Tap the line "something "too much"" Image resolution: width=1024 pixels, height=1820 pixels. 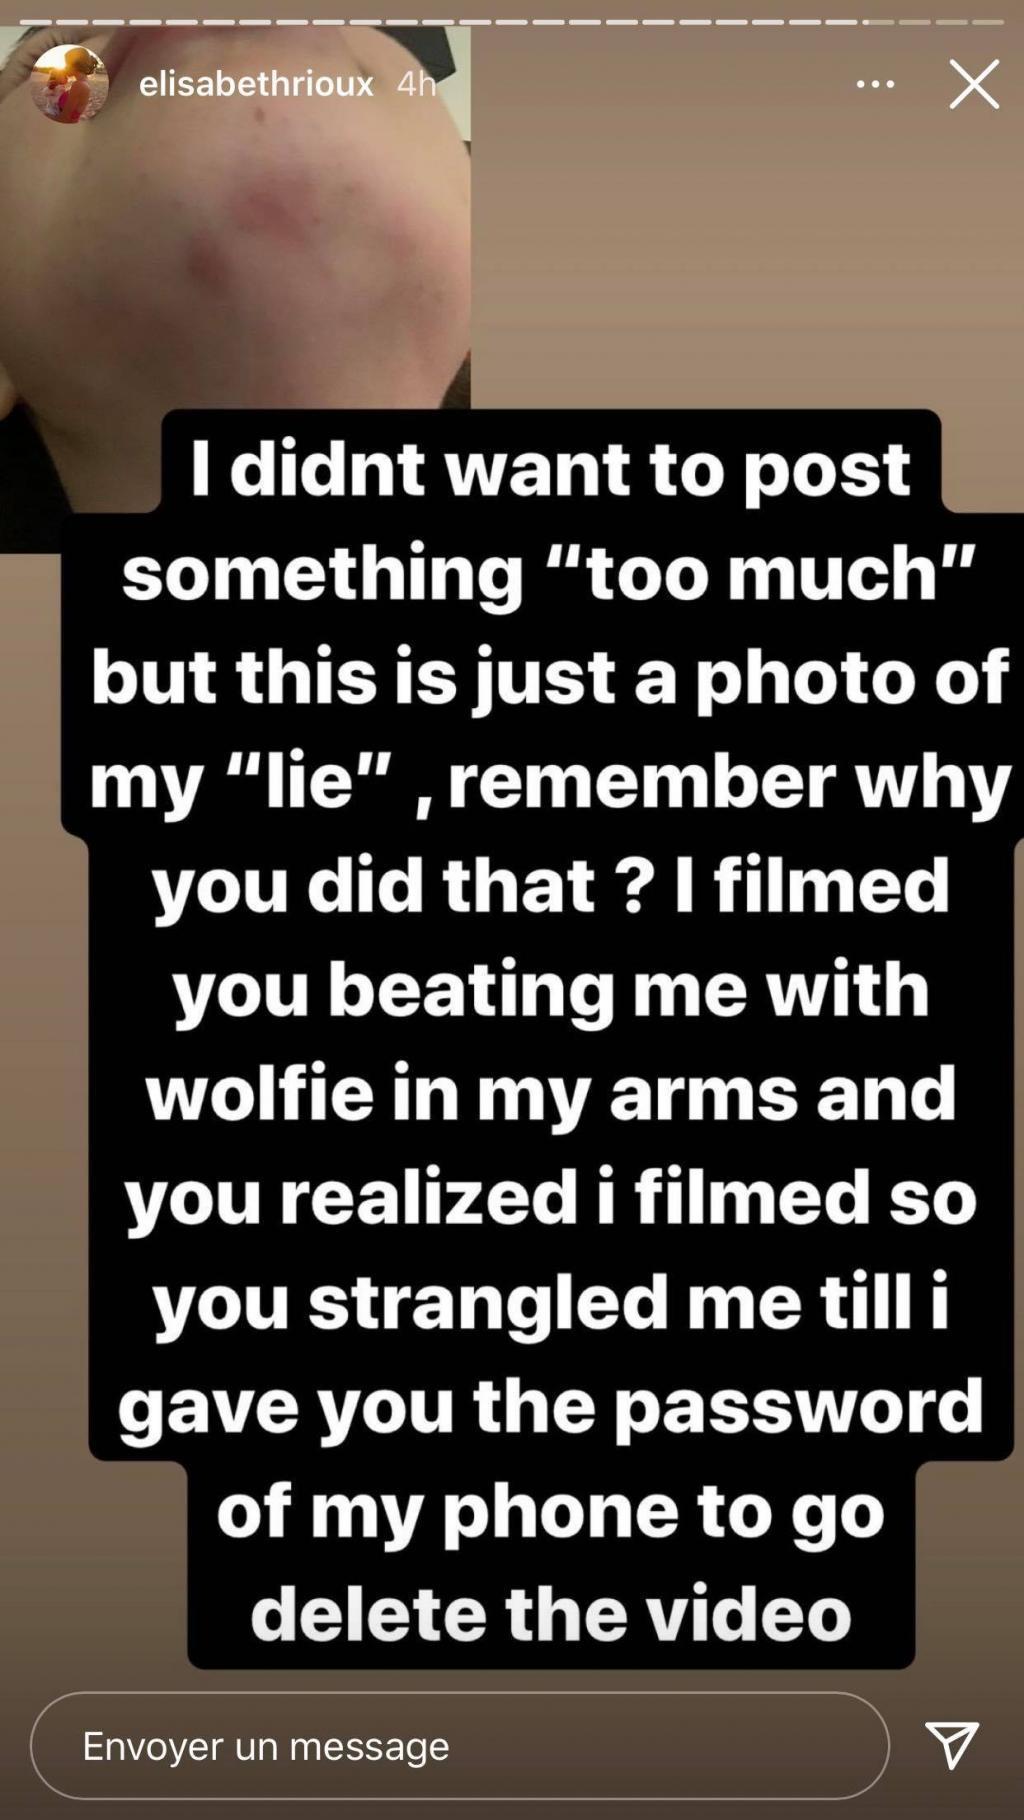pos(549,572)
